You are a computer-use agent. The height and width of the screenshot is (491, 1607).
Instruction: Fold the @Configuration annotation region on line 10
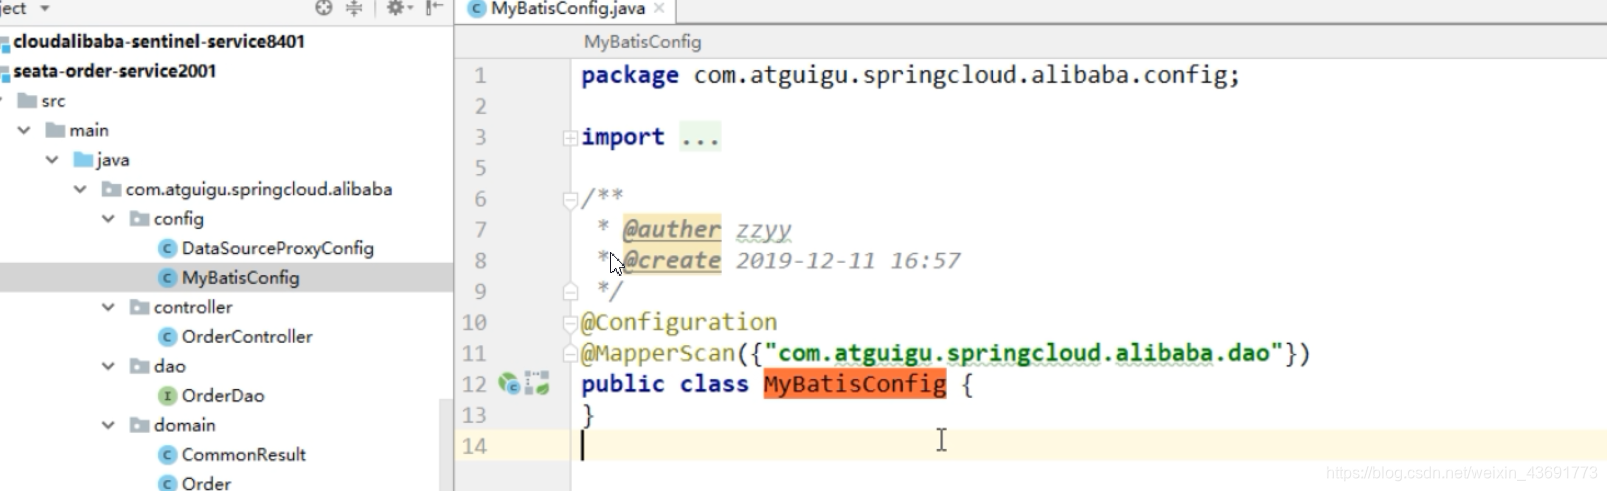coord(570,323)
